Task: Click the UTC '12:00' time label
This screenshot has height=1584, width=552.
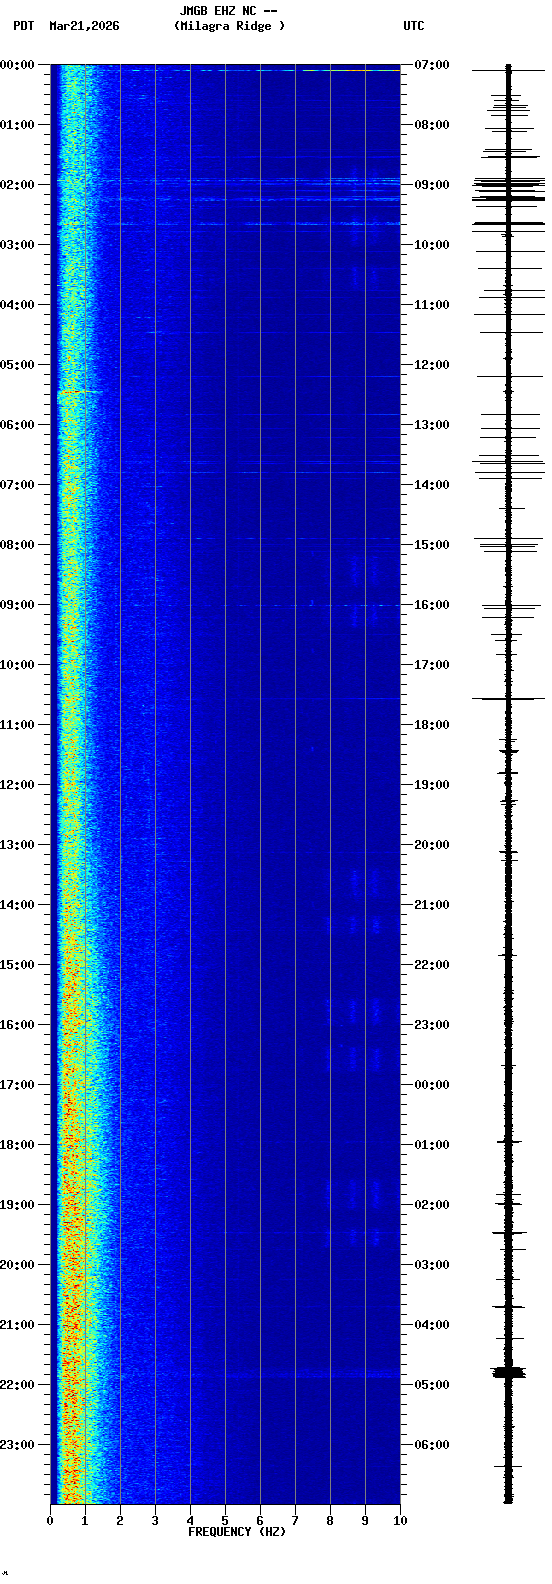Action: tap(432, 365)
